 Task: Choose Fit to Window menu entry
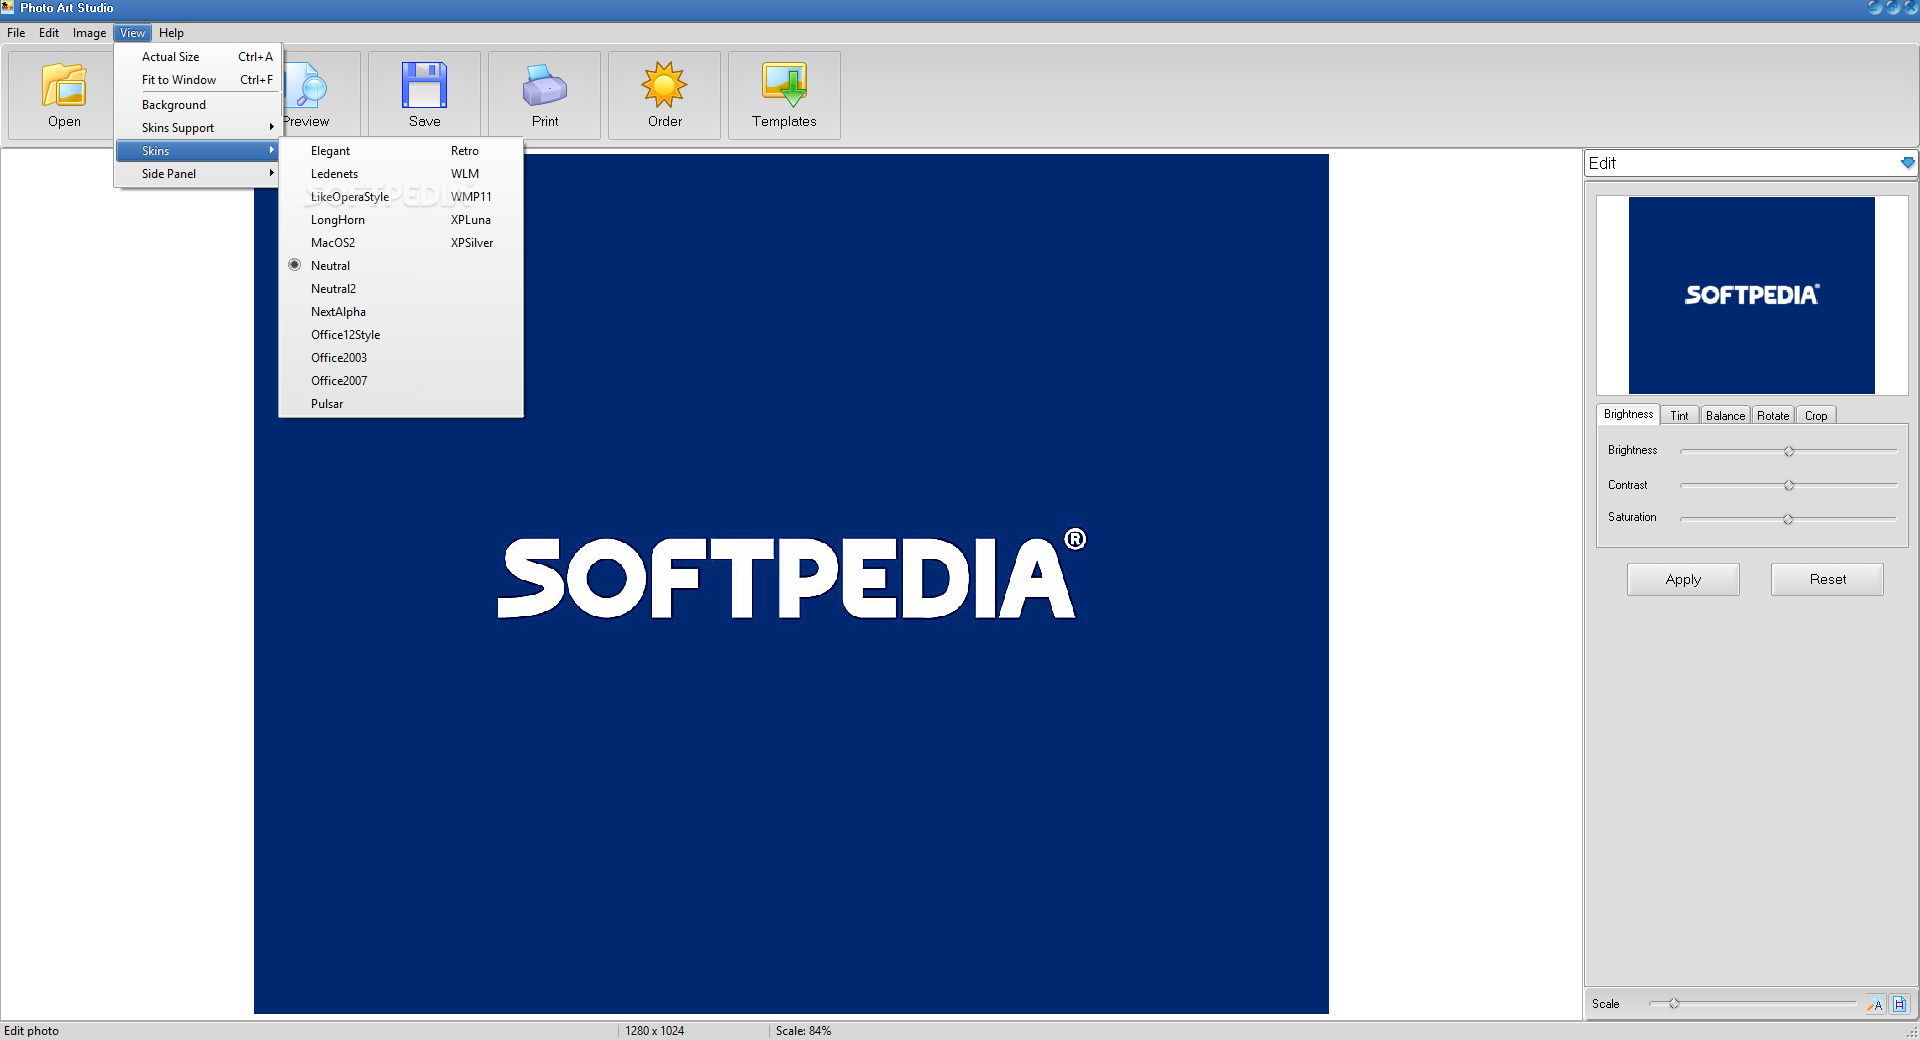(198, 79)
